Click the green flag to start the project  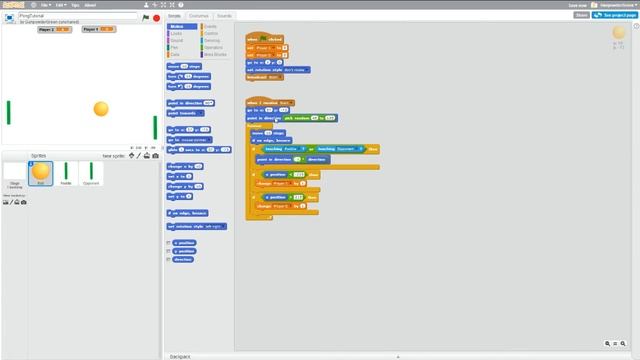tap(146, 18)
